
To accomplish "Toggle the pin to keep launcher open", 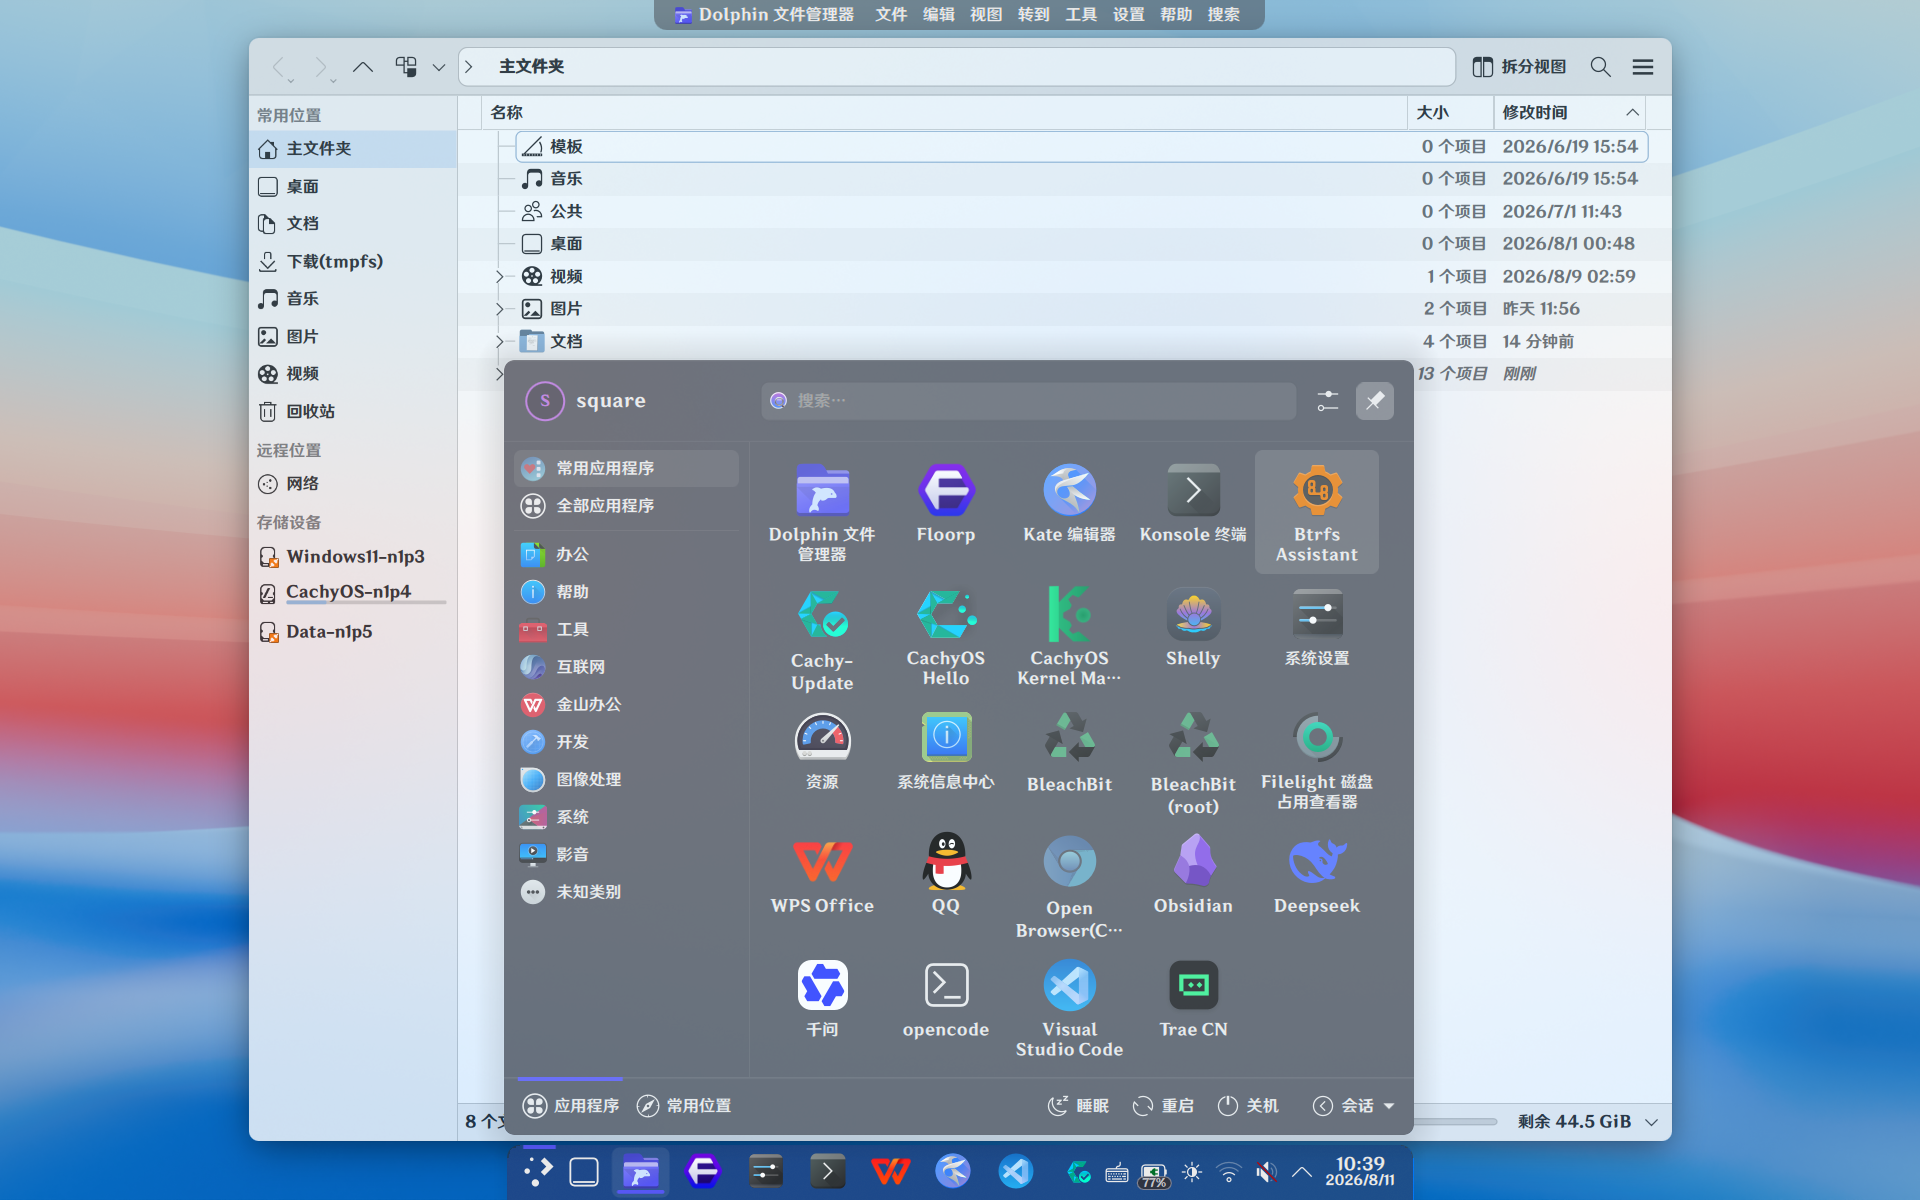I will [x=1374, y=401].
